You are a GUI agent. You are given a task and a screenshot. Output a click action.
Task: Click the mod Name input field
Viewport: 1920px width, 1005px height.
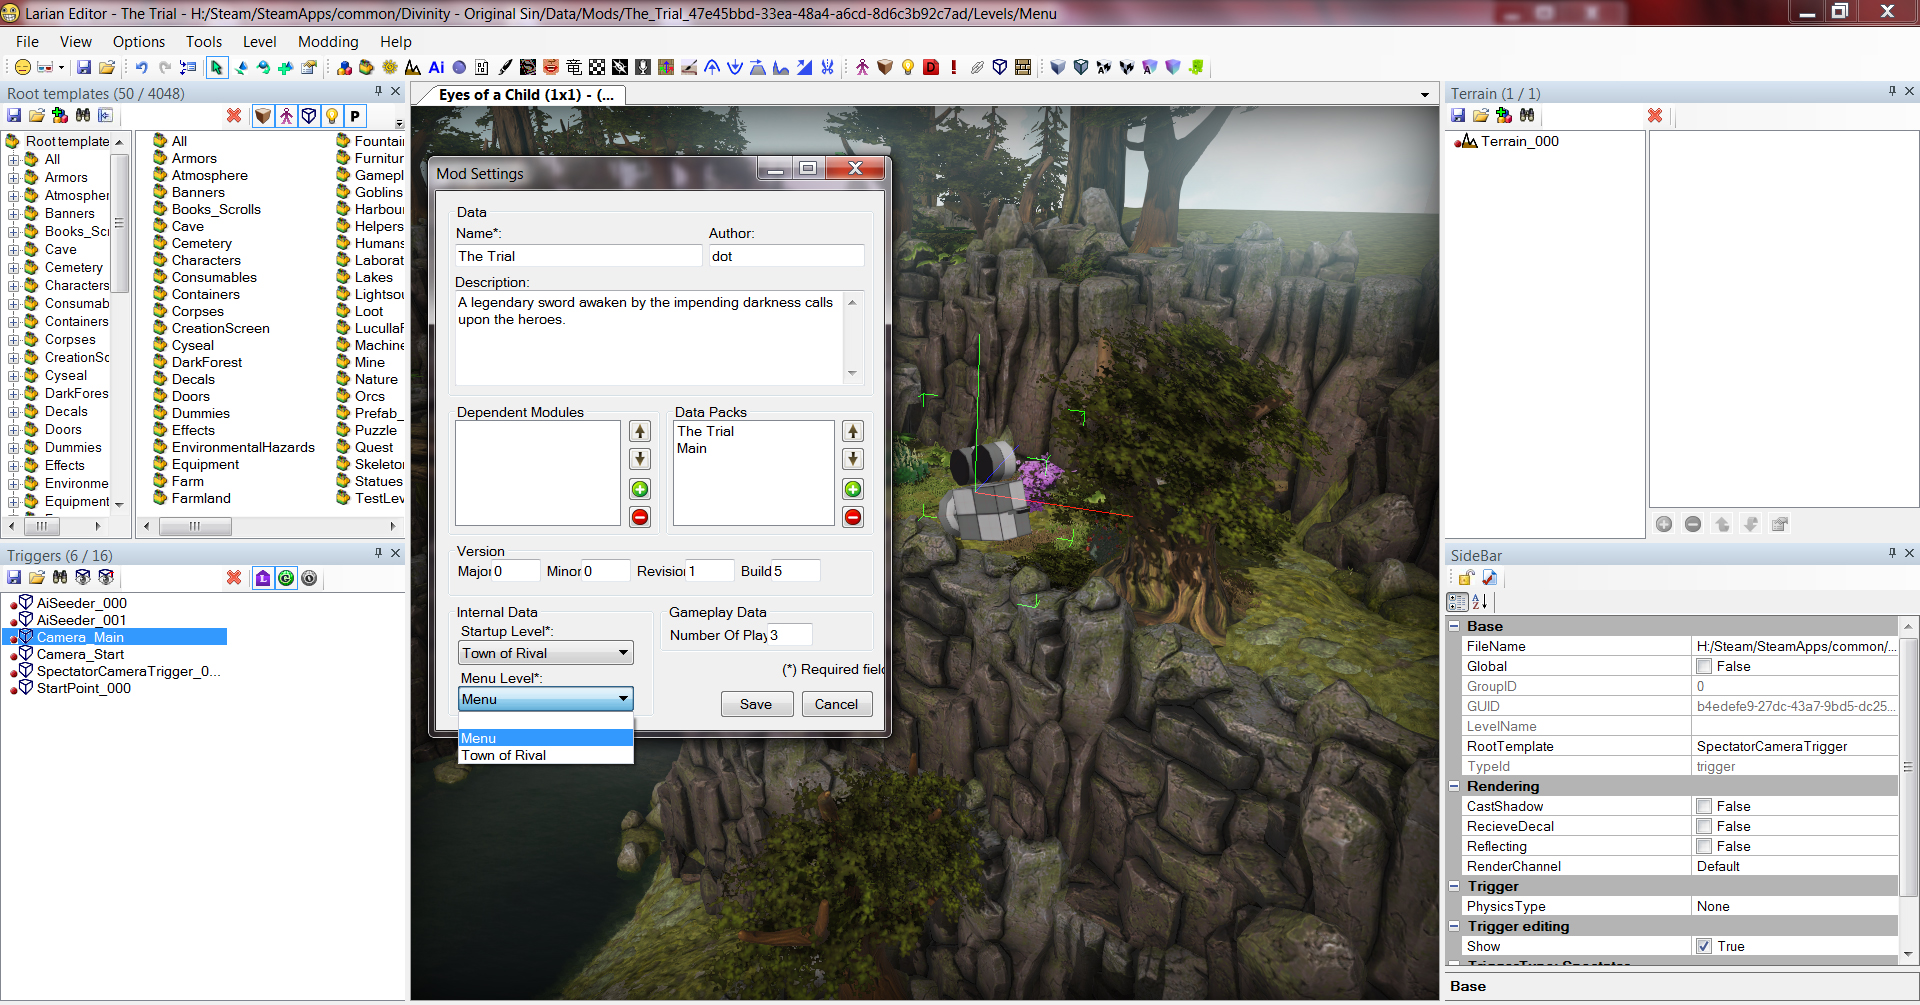click(579, 256)
